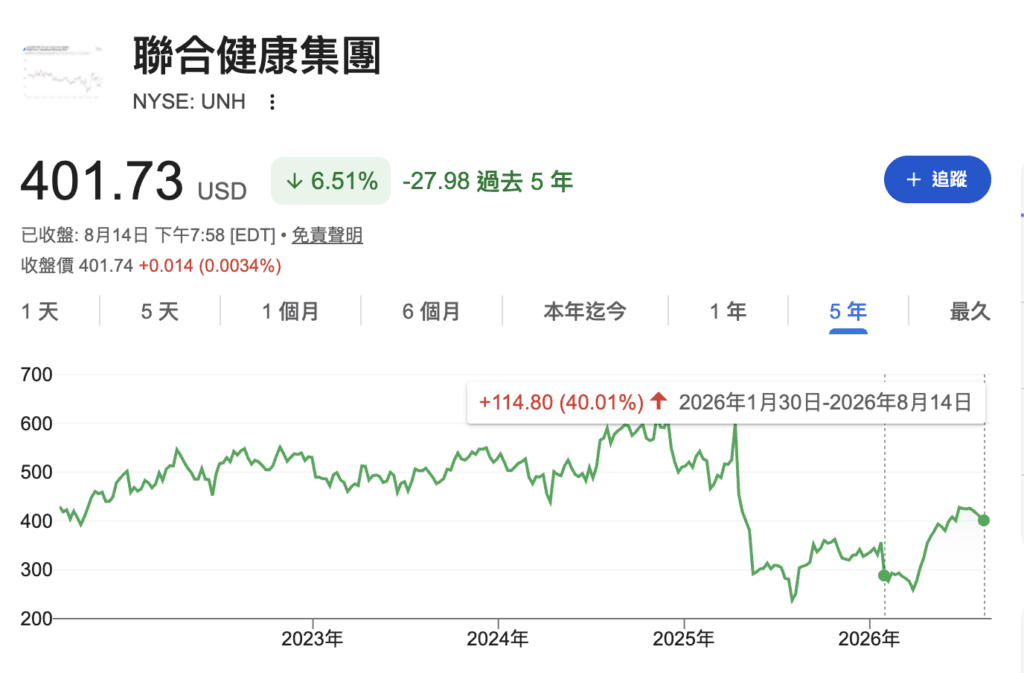This screenshot has width=1024, height=673.
Task: Click the 200 y-axis label
Action: coord(37,618)
